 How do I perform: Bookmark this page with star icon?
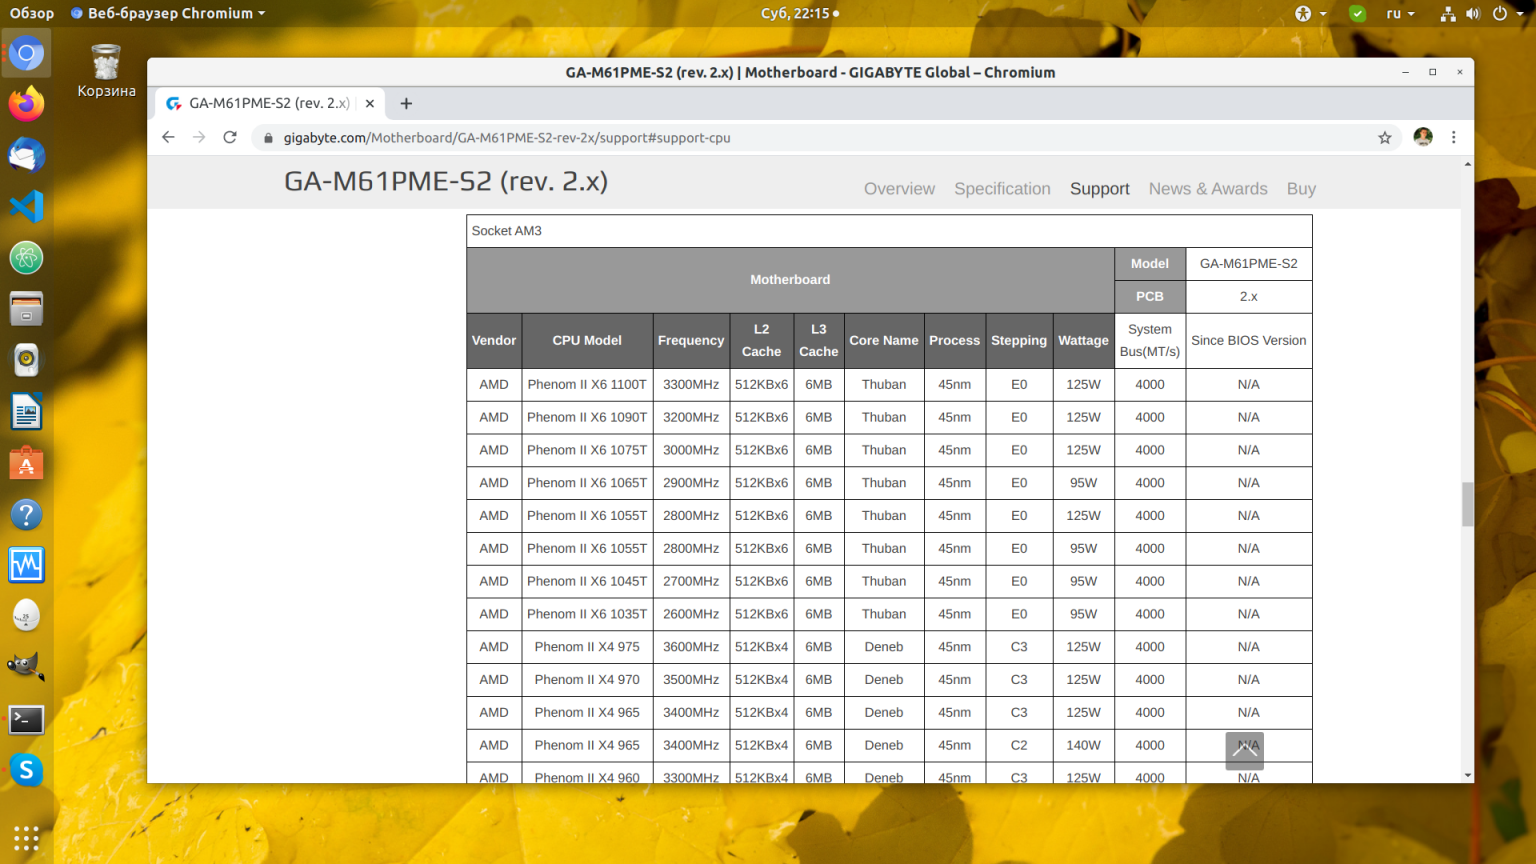pos(1385,138)
